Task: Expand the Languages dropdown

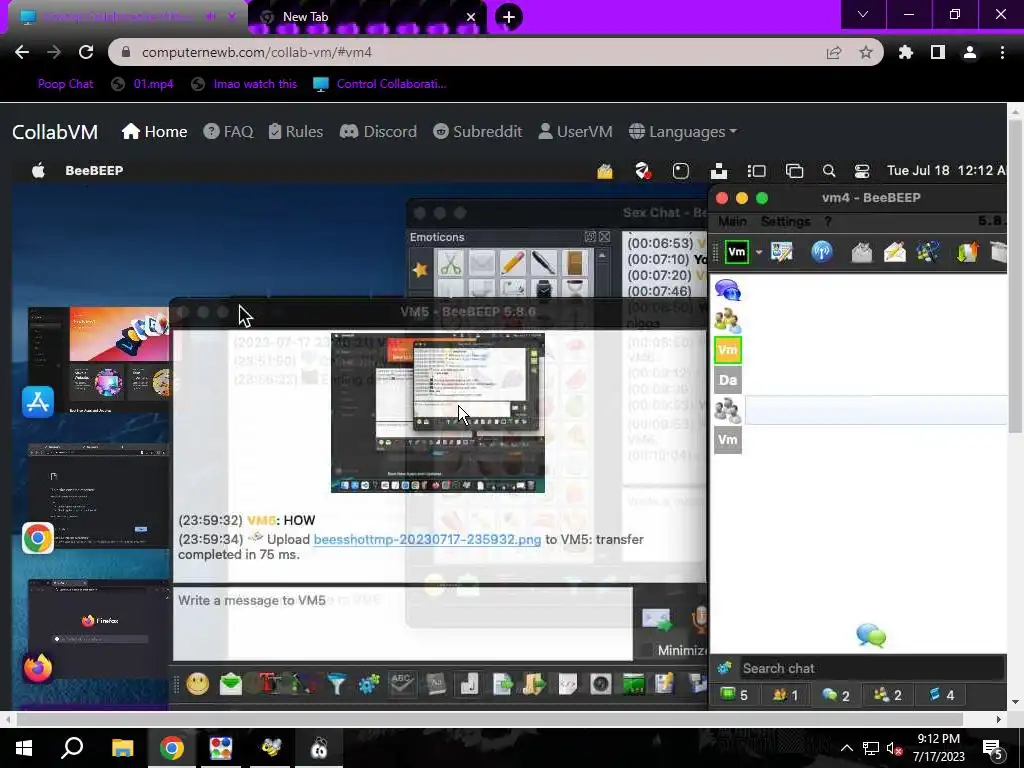Action: (683, 132)
